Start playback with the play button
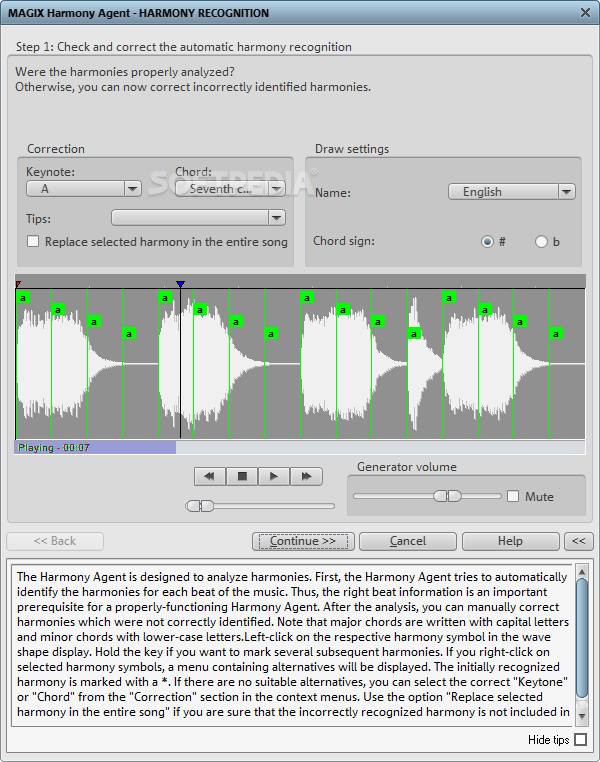This screenshot has height=762, width=600. [274, 476]
